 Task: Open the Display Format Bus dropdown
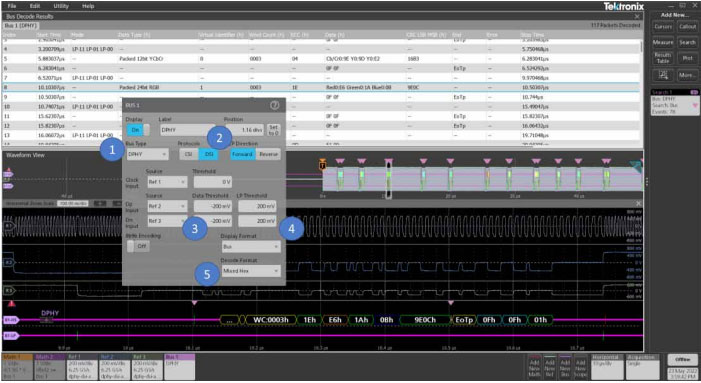tap(251, 247)
